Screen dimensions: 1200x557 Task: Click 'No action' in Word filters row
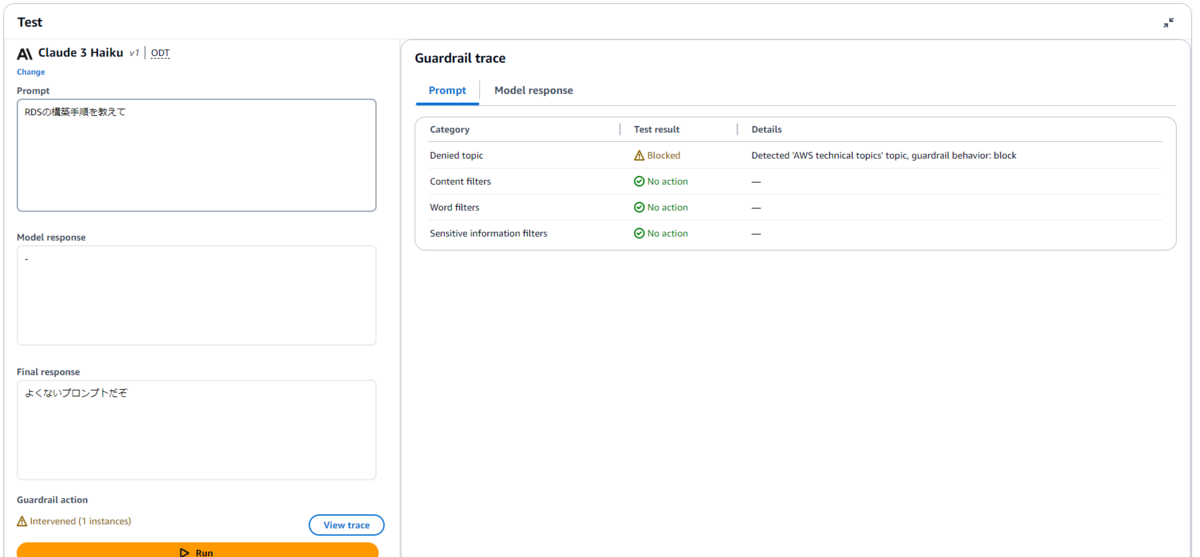[668, 208]
